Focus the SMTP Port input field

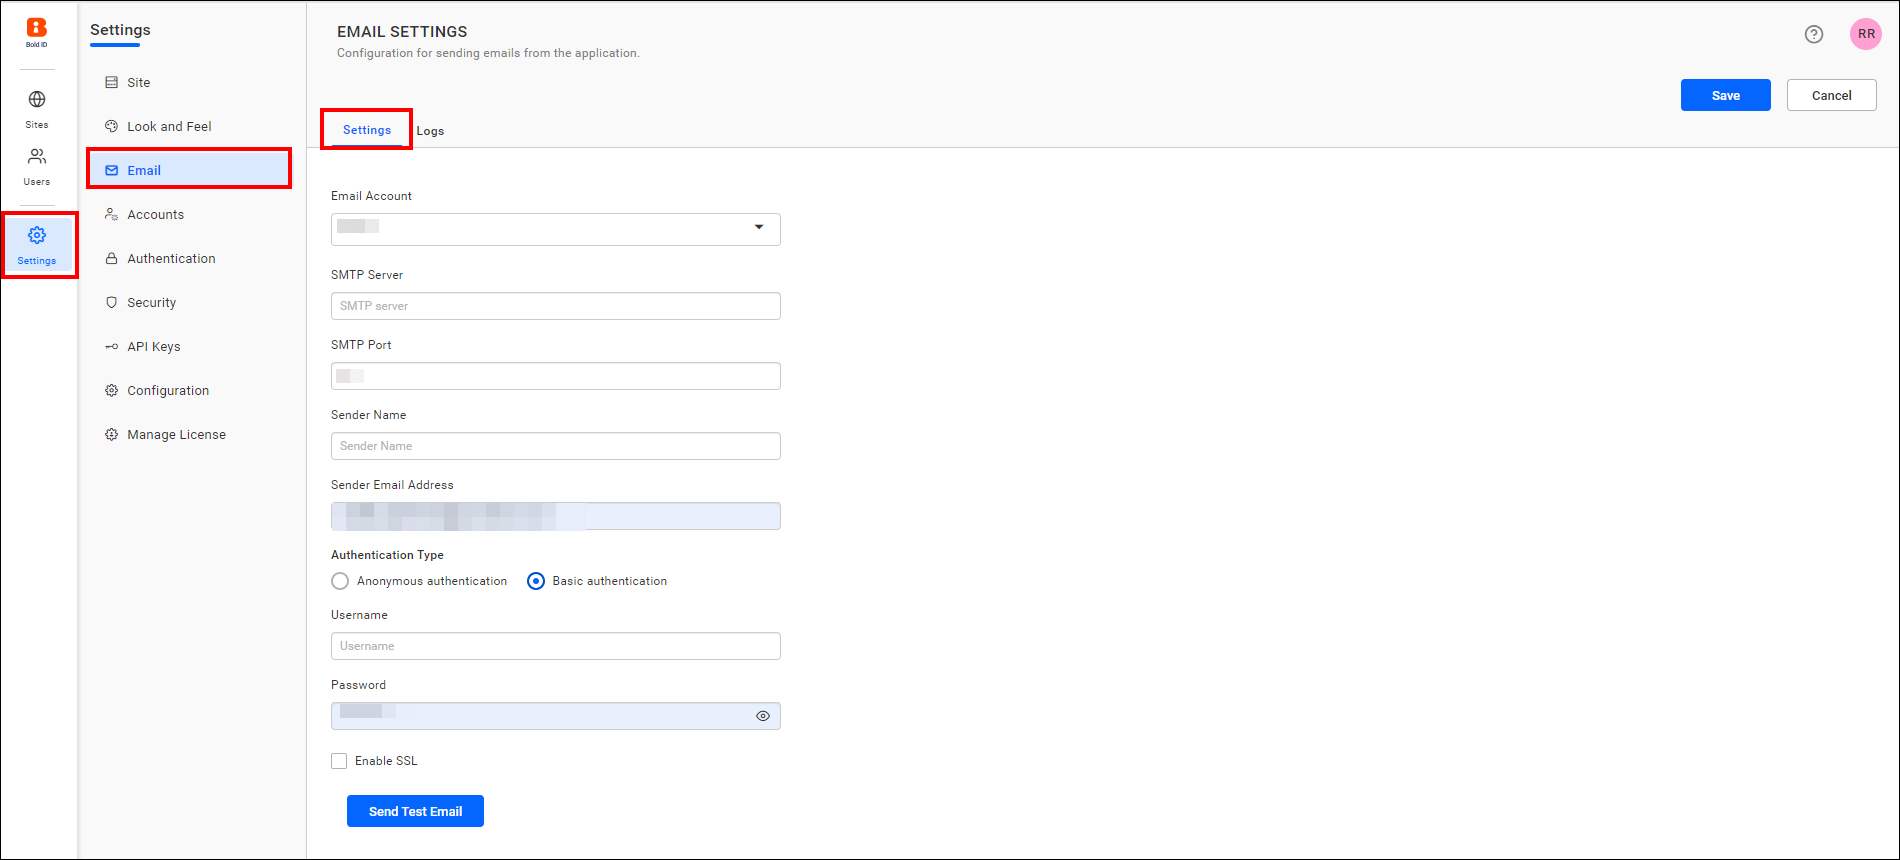pyautogui.click(x=556, y=376)
